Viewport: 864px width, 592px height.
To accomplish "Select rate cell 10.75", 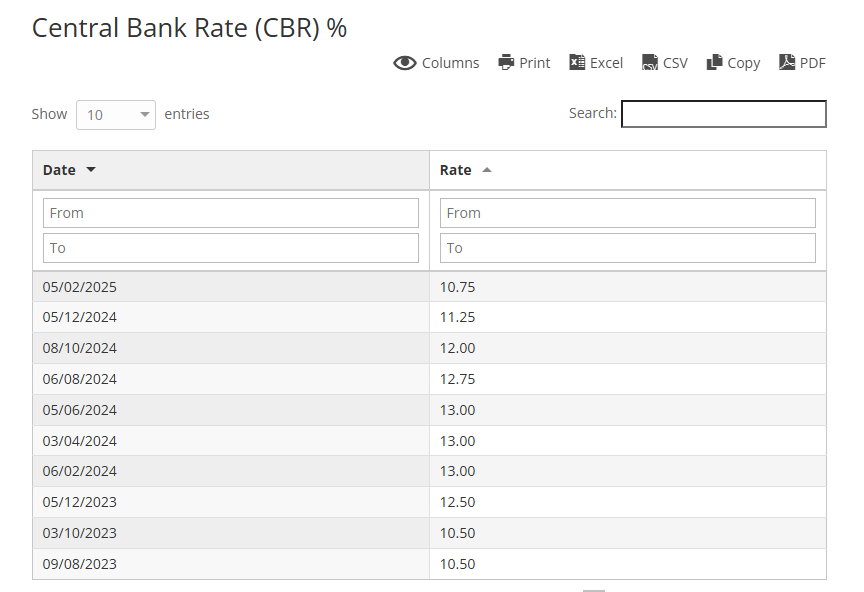I will pyautogui.click(x=628, y=287).
